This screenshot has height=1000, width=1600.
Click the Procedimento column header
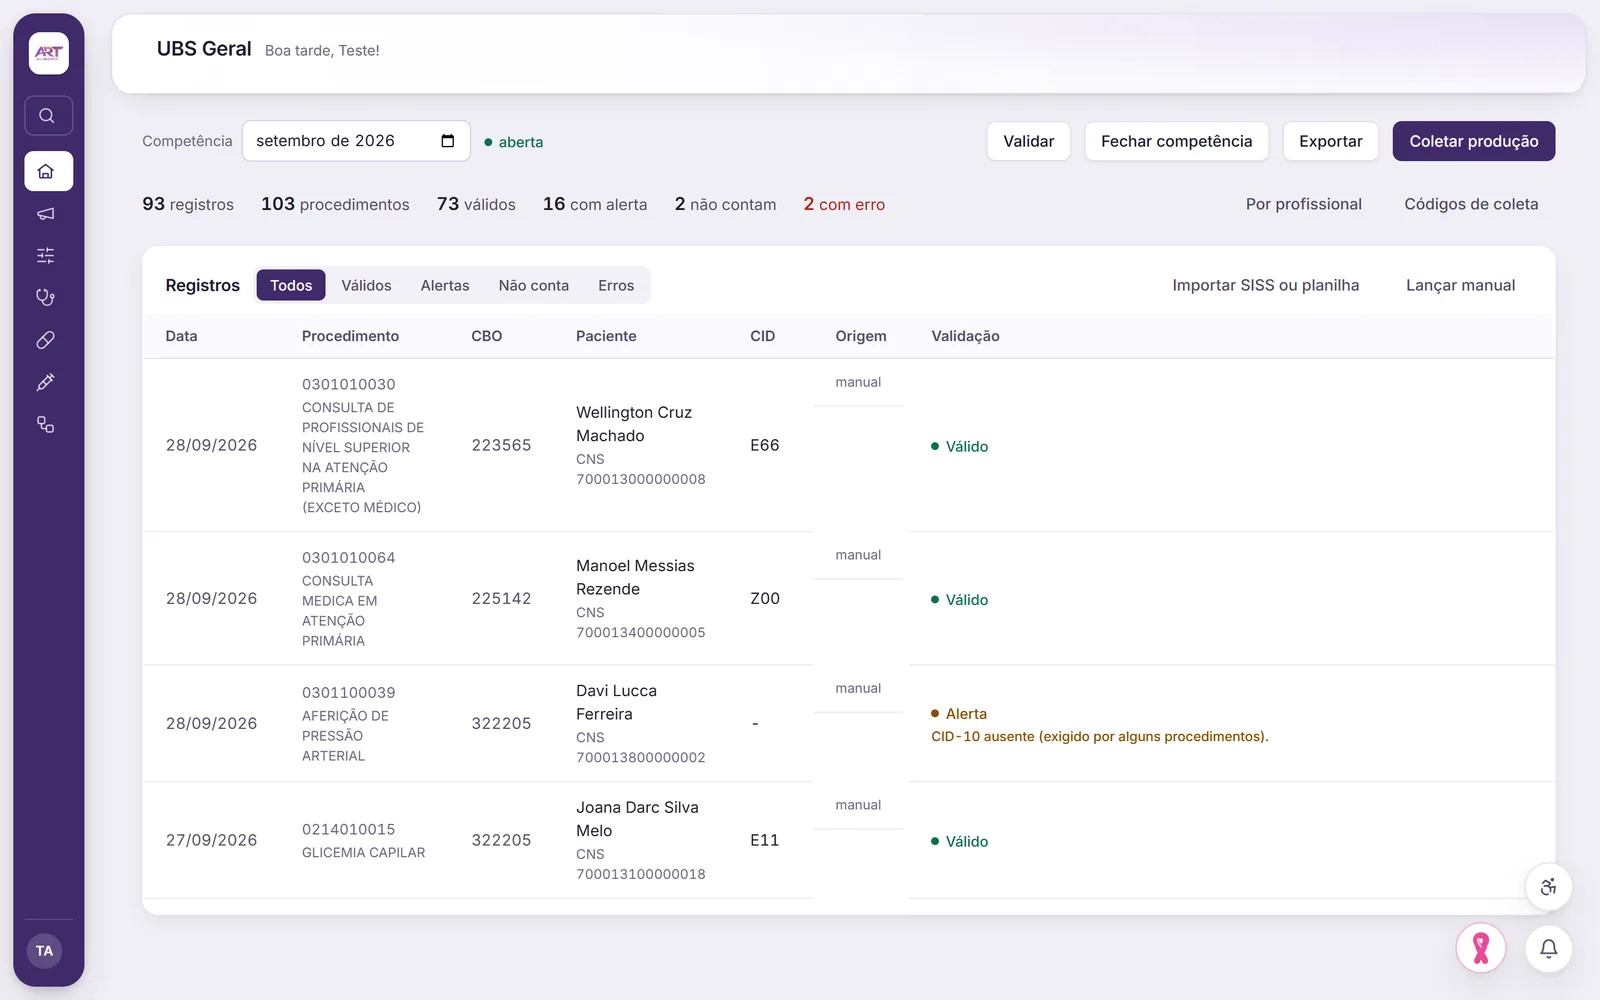pos(350,336)
